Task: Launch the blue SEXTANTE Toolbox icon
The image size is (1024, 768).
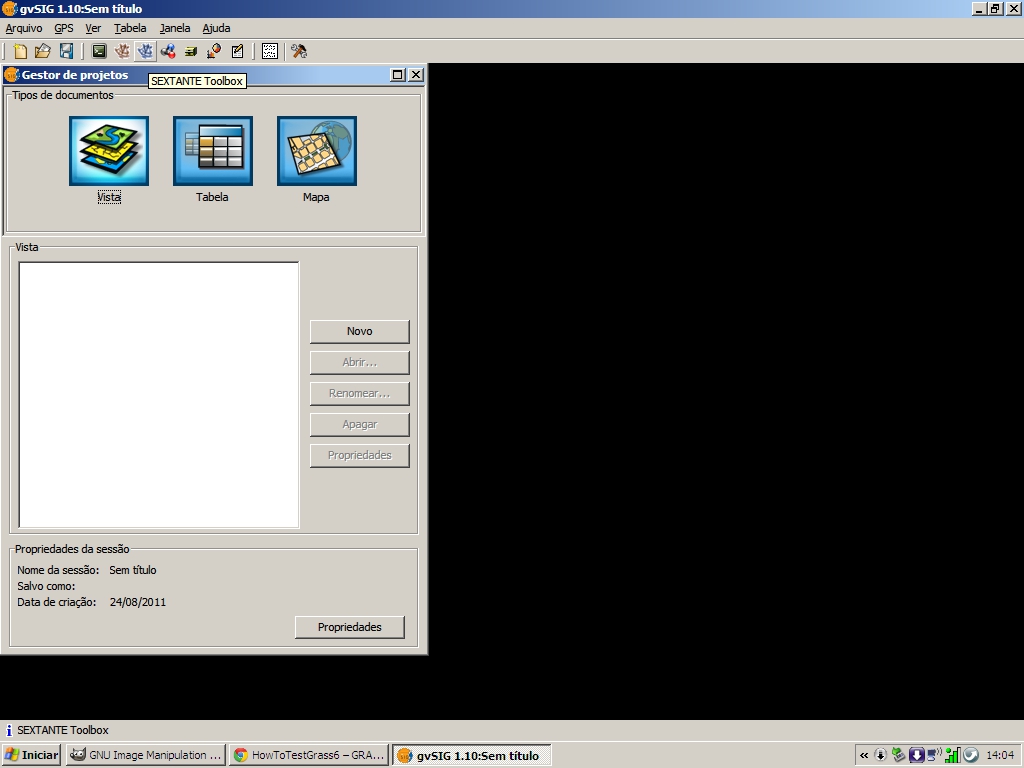Action: pyautogui.click(x=145, y=51)
